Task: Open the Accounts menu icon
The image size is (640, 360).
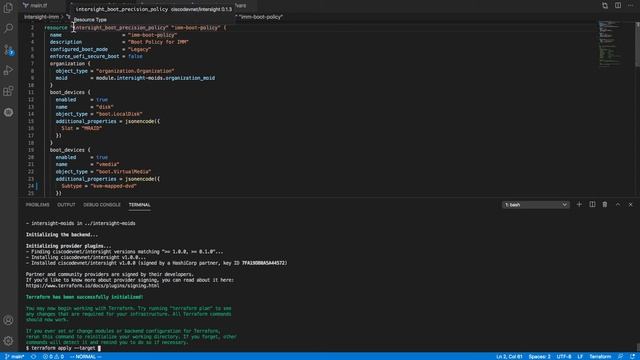Action: coord(8,320)
